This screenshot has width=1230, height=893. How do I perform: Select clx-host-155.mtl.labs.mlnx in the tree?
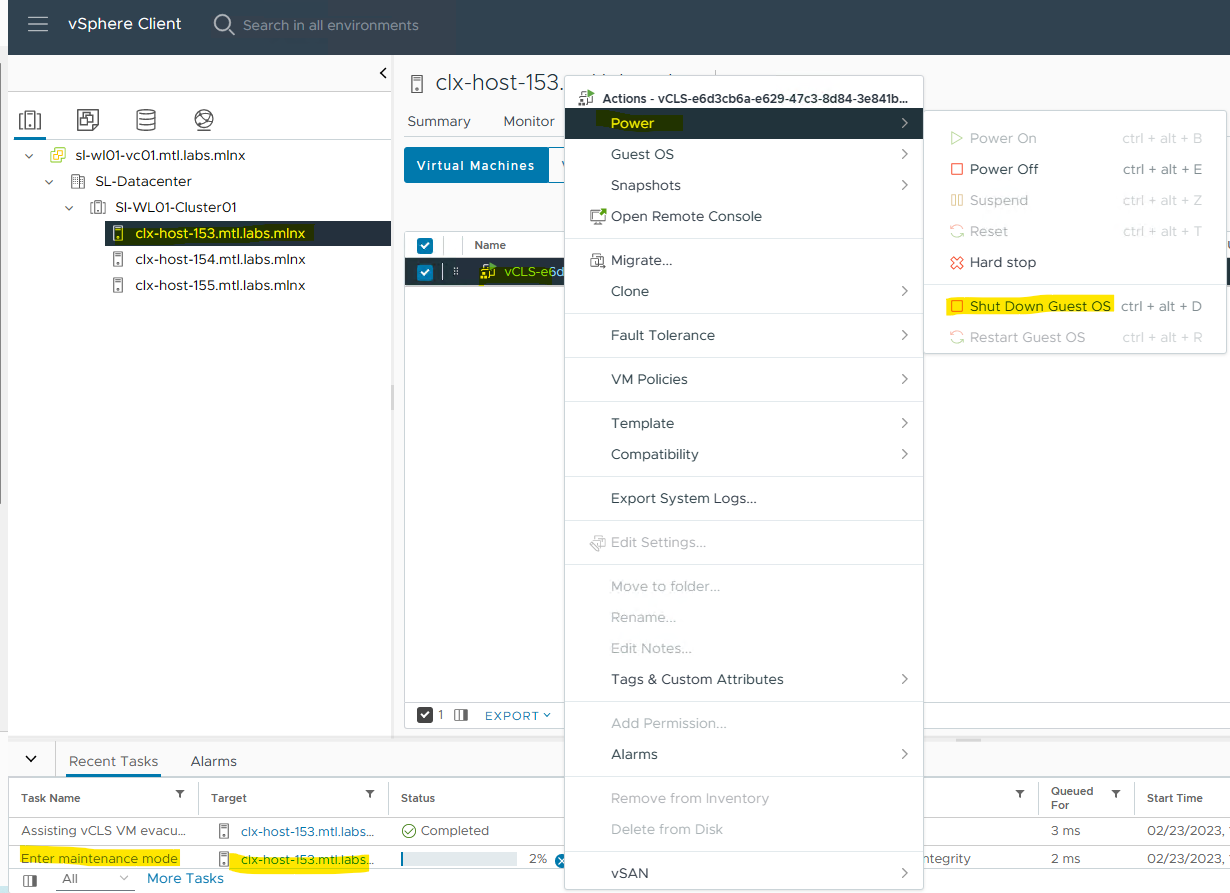click(x=220, y=285)
